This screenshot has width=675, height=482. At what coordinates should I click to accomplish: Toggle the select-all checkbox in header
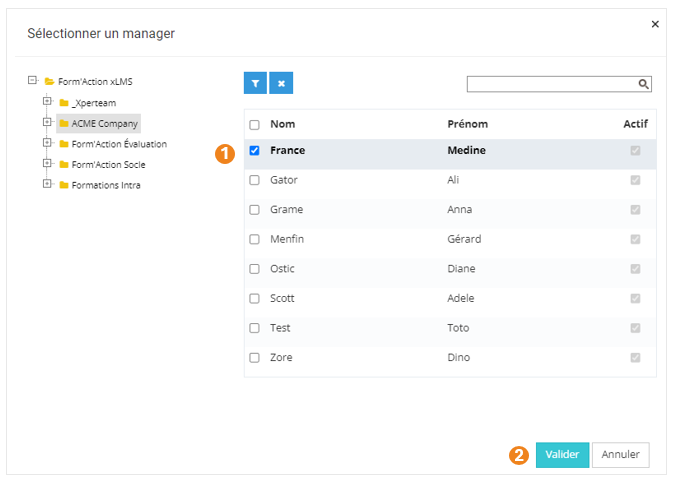coord(254,125)
